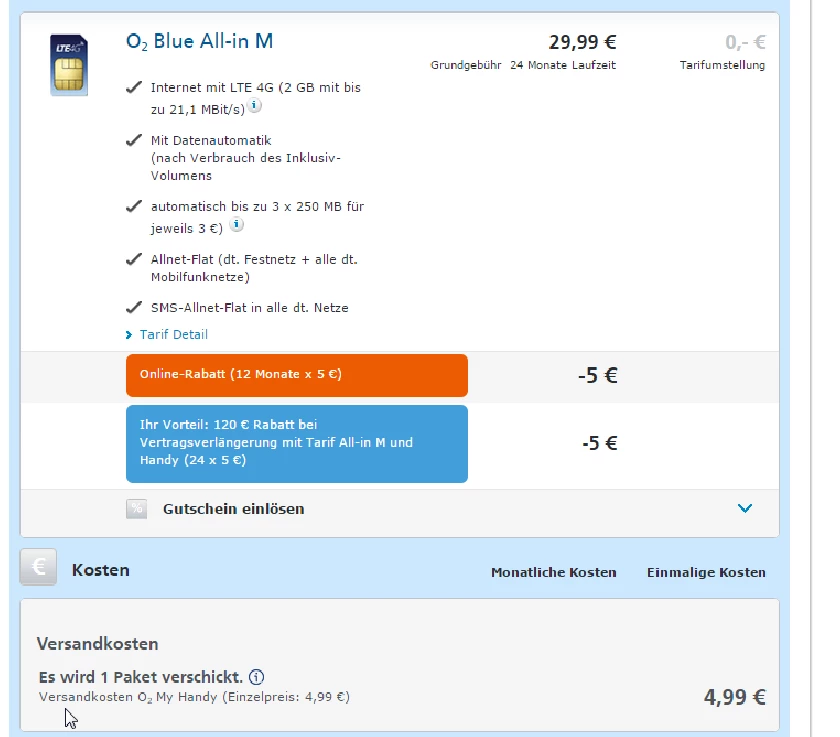Screen dimensions: 840x737
Task: Expand the Gutschein einlösen chevron arrow
Action: click(744, 508)
